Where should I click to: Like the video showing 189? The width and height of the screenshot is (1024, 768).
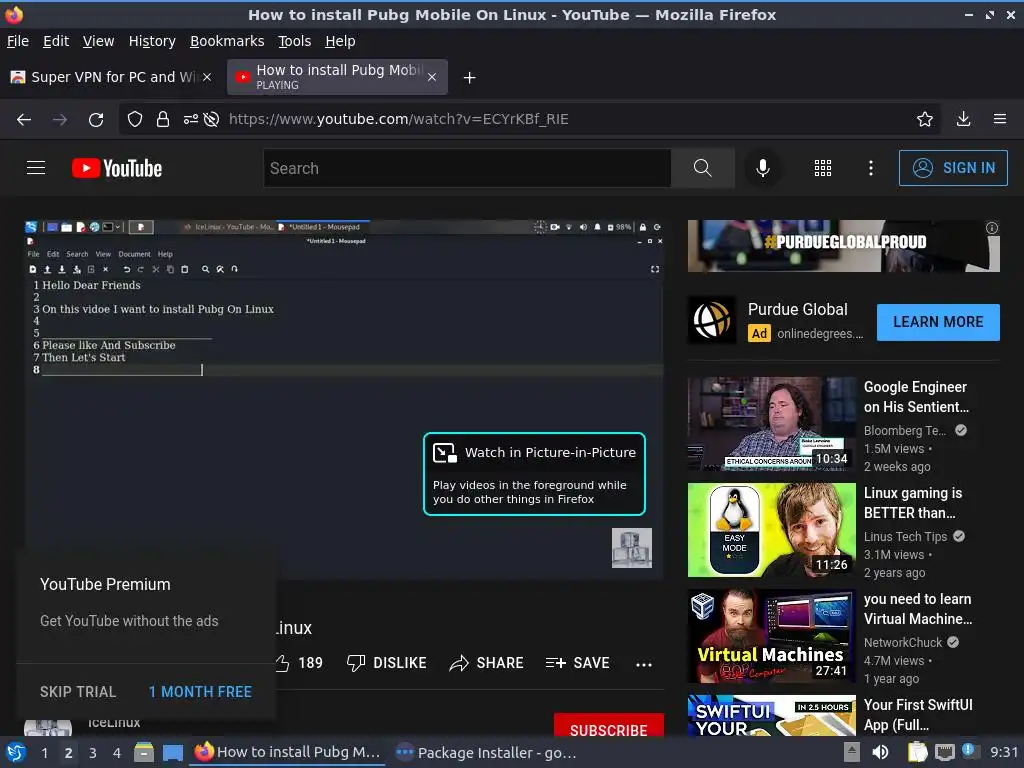pos(298,663)
